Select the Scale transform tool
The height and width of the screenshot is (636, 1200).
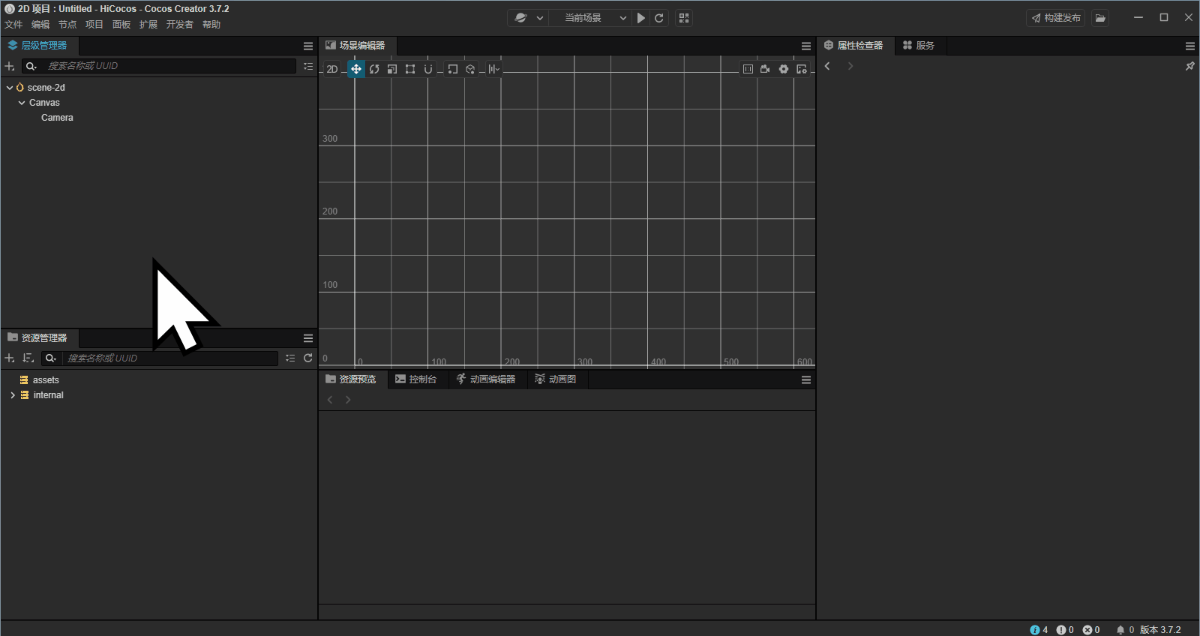[x=392, y=69]
